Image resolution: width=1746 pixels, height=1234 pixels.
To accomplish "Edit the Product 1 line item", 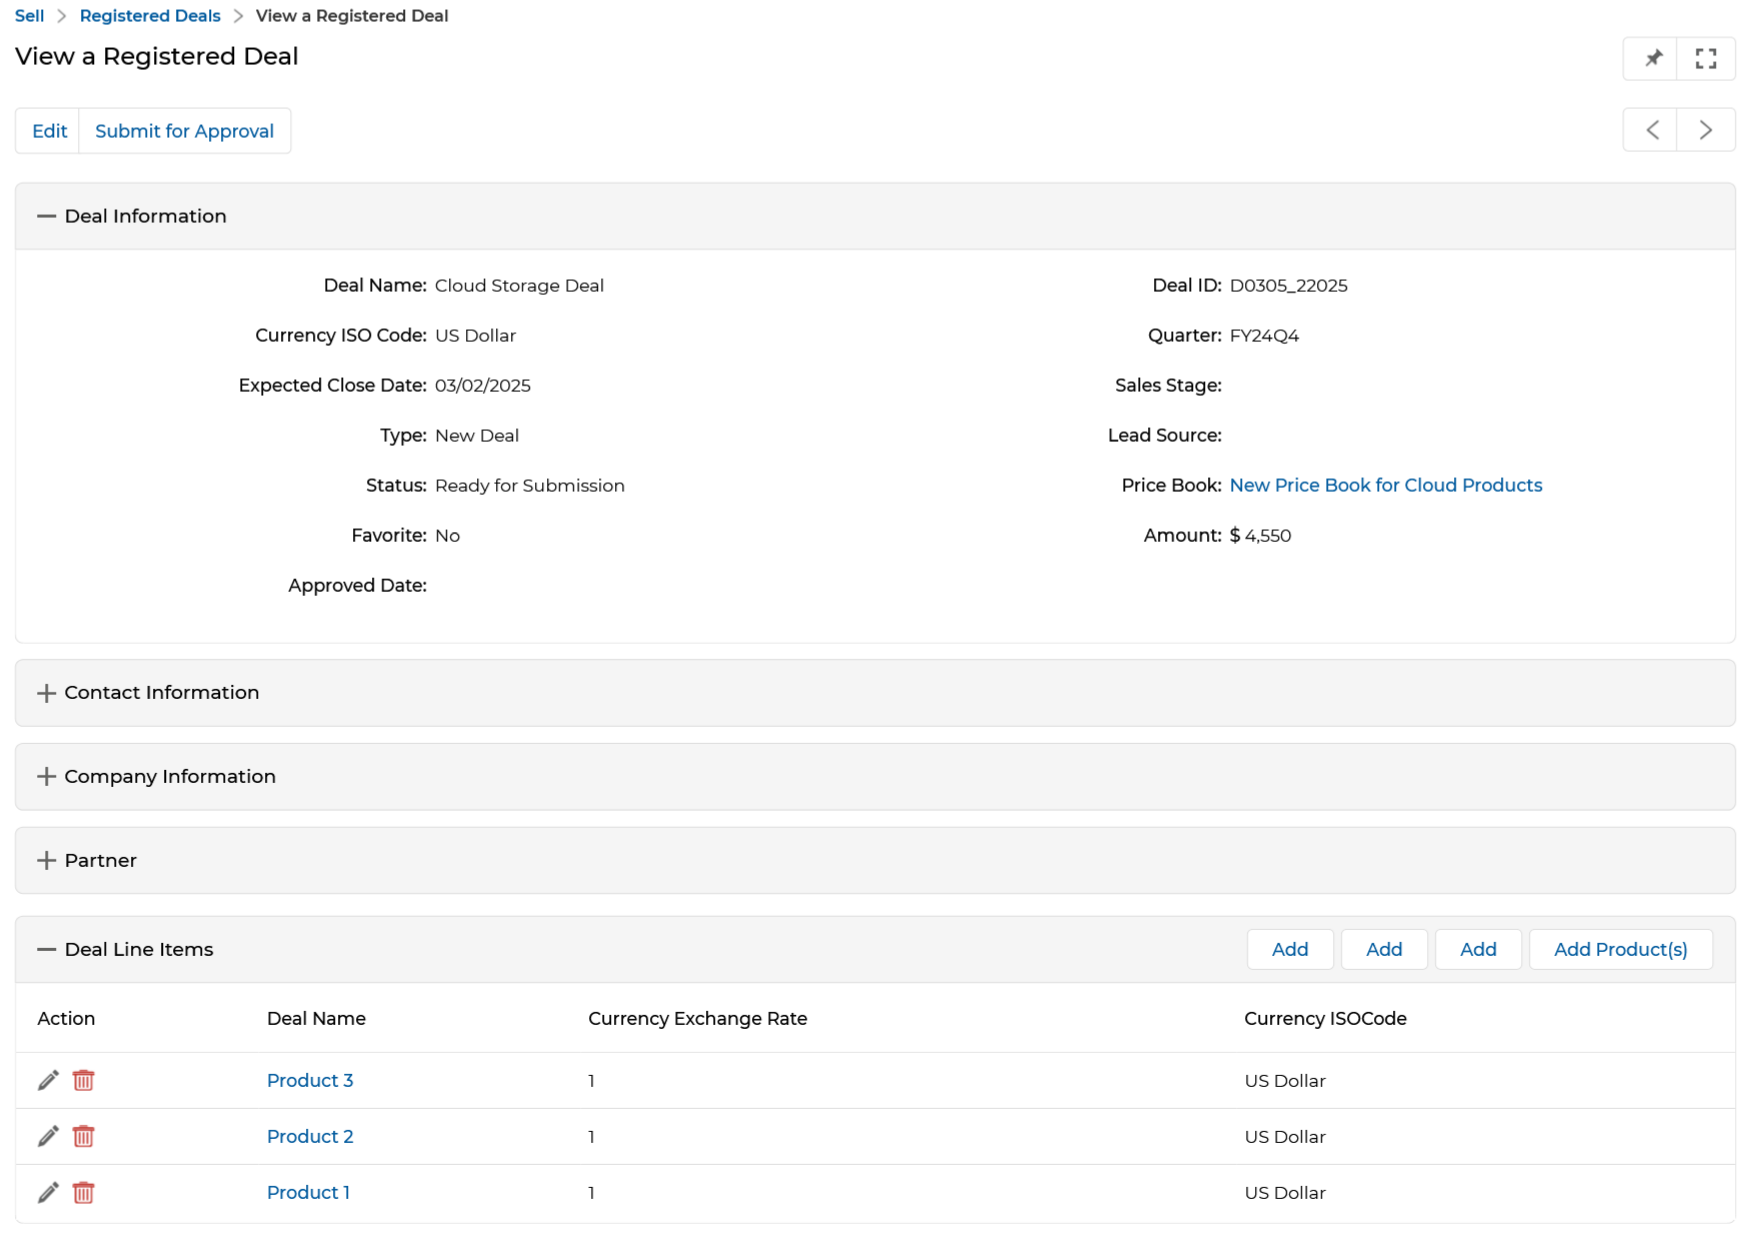I will click(x=48, y=1192).
